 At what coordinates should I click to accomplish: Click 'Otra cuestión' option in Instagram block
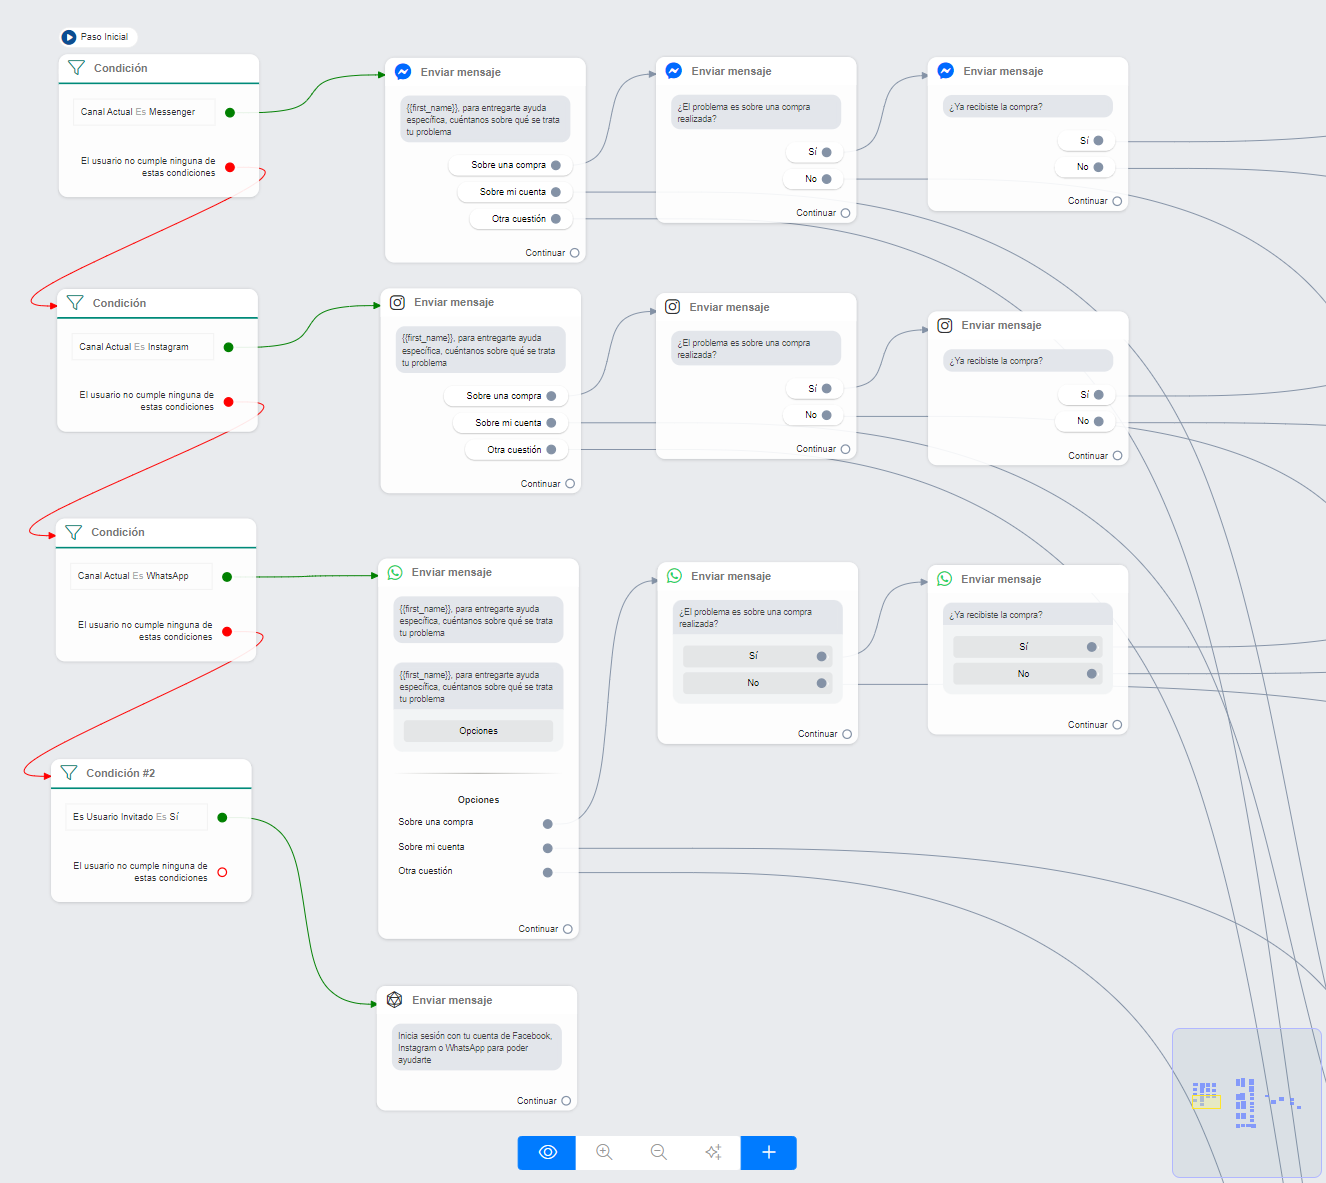514,450
